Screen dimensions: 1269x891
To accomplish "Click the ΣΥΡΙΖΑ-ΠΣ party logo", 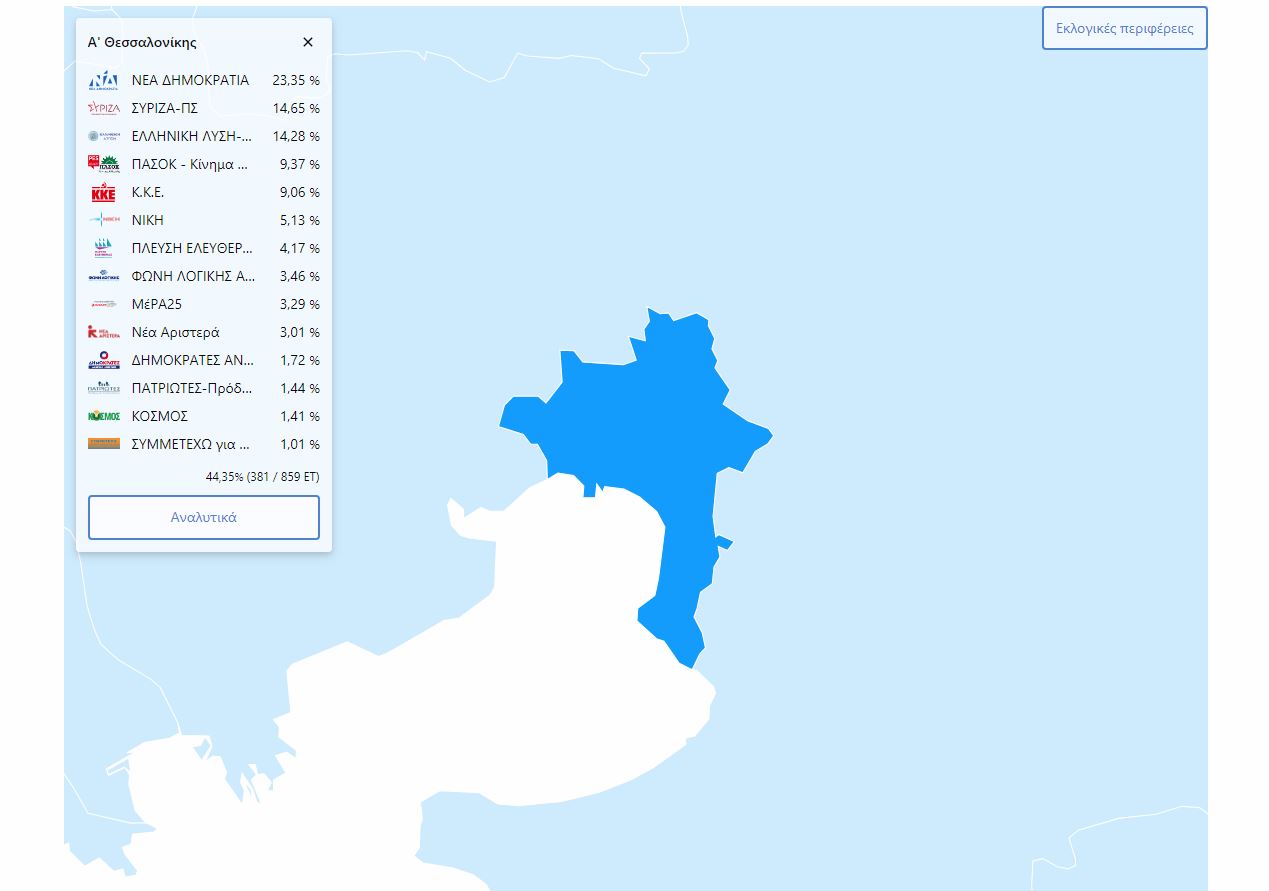I will point(103,108).
